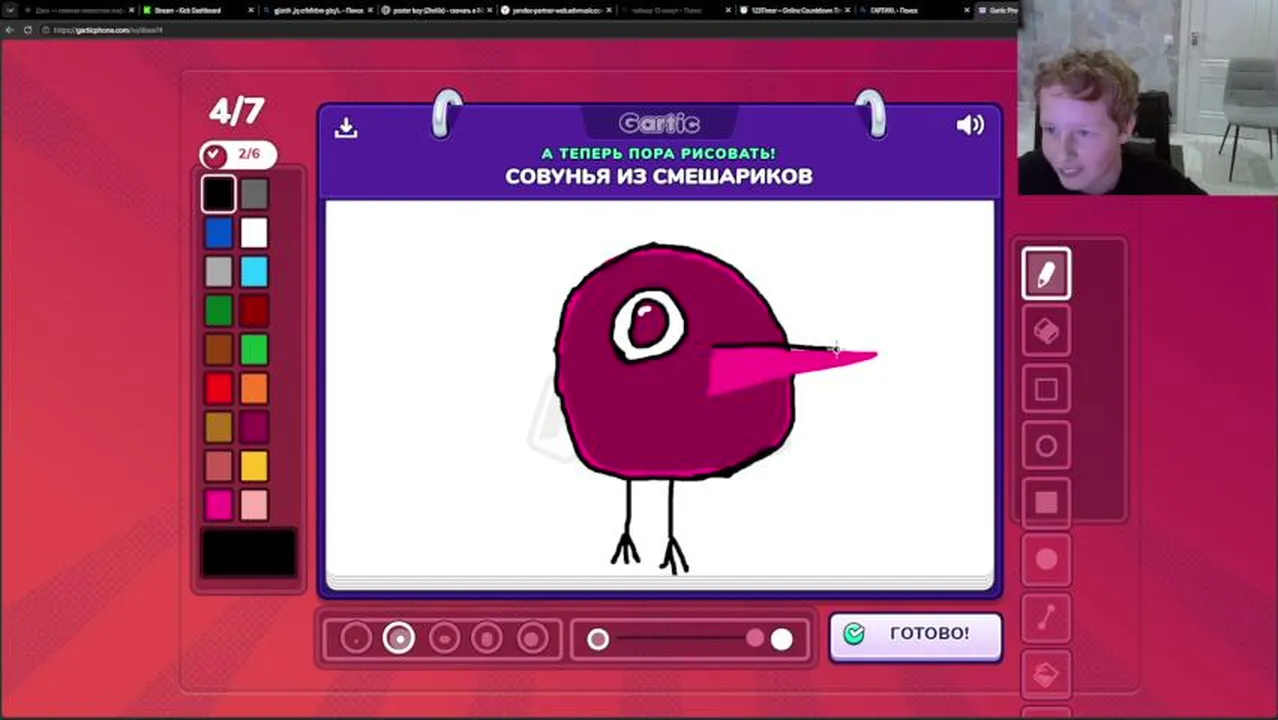1278x720 pixels.
Task: Choose the second brush size
Action: click(x=399, y=638)
